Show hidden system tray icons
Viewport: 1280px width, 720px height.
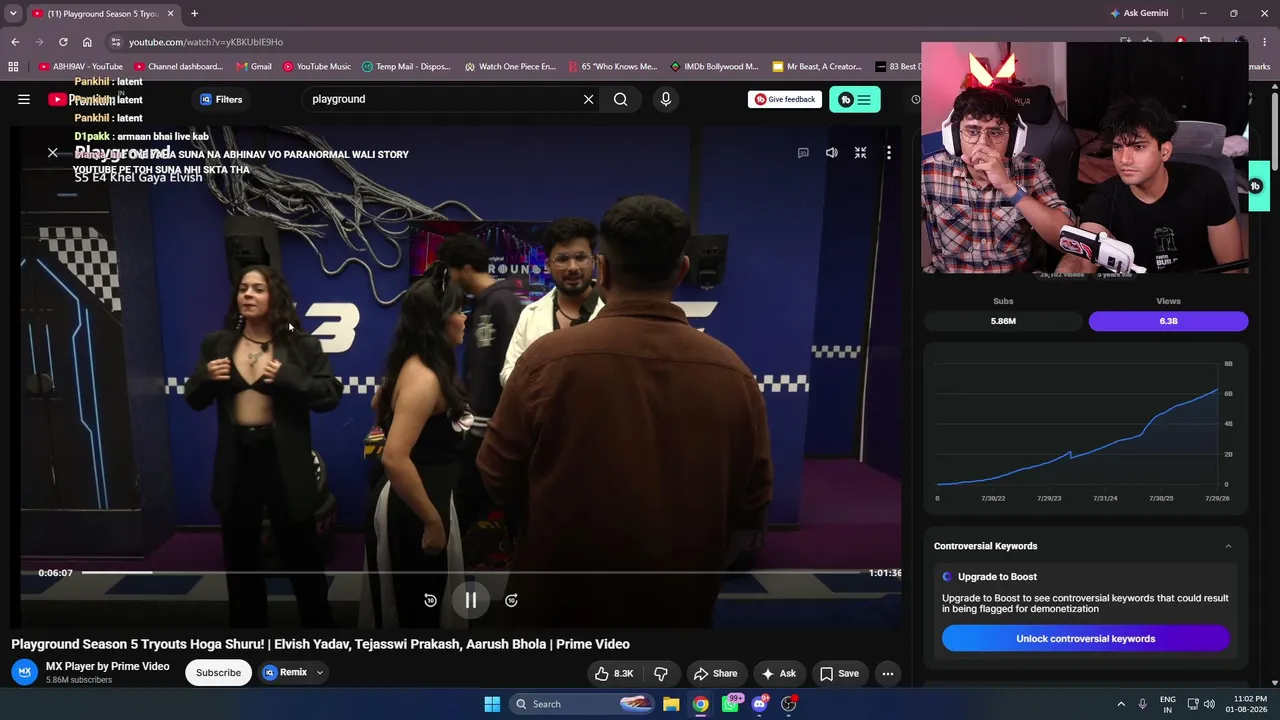pos(1121,704)
